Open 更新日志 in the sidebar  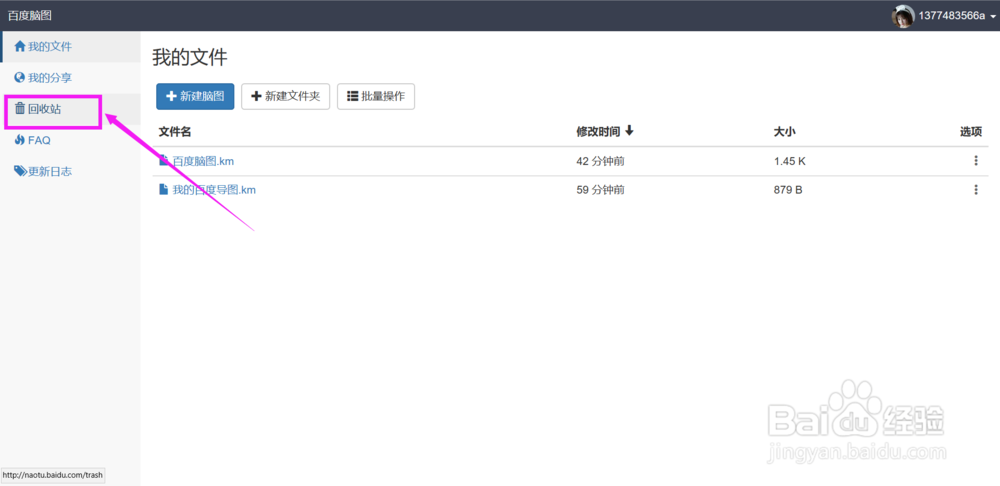(70, 172)
